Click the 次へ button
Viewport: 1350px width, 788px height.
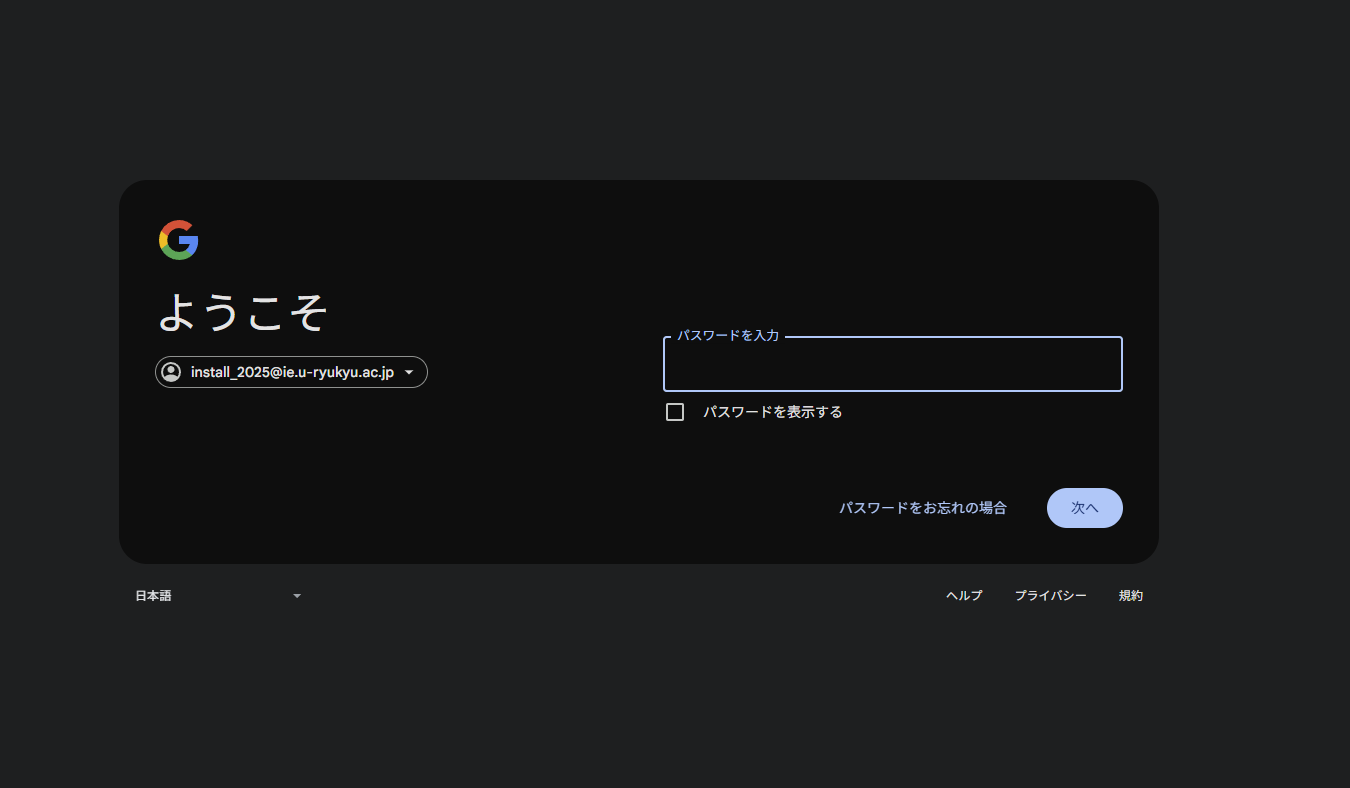coord(1085,508)
